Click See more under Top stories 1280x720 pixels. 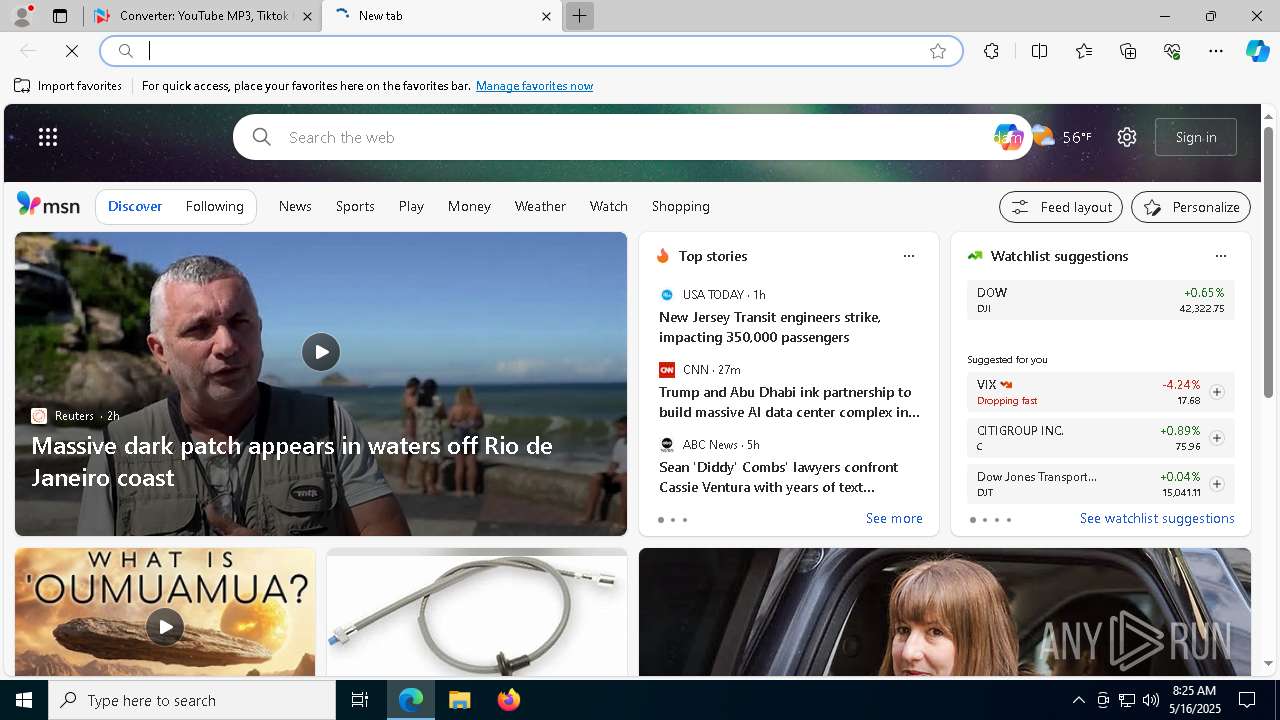(894, 518)
